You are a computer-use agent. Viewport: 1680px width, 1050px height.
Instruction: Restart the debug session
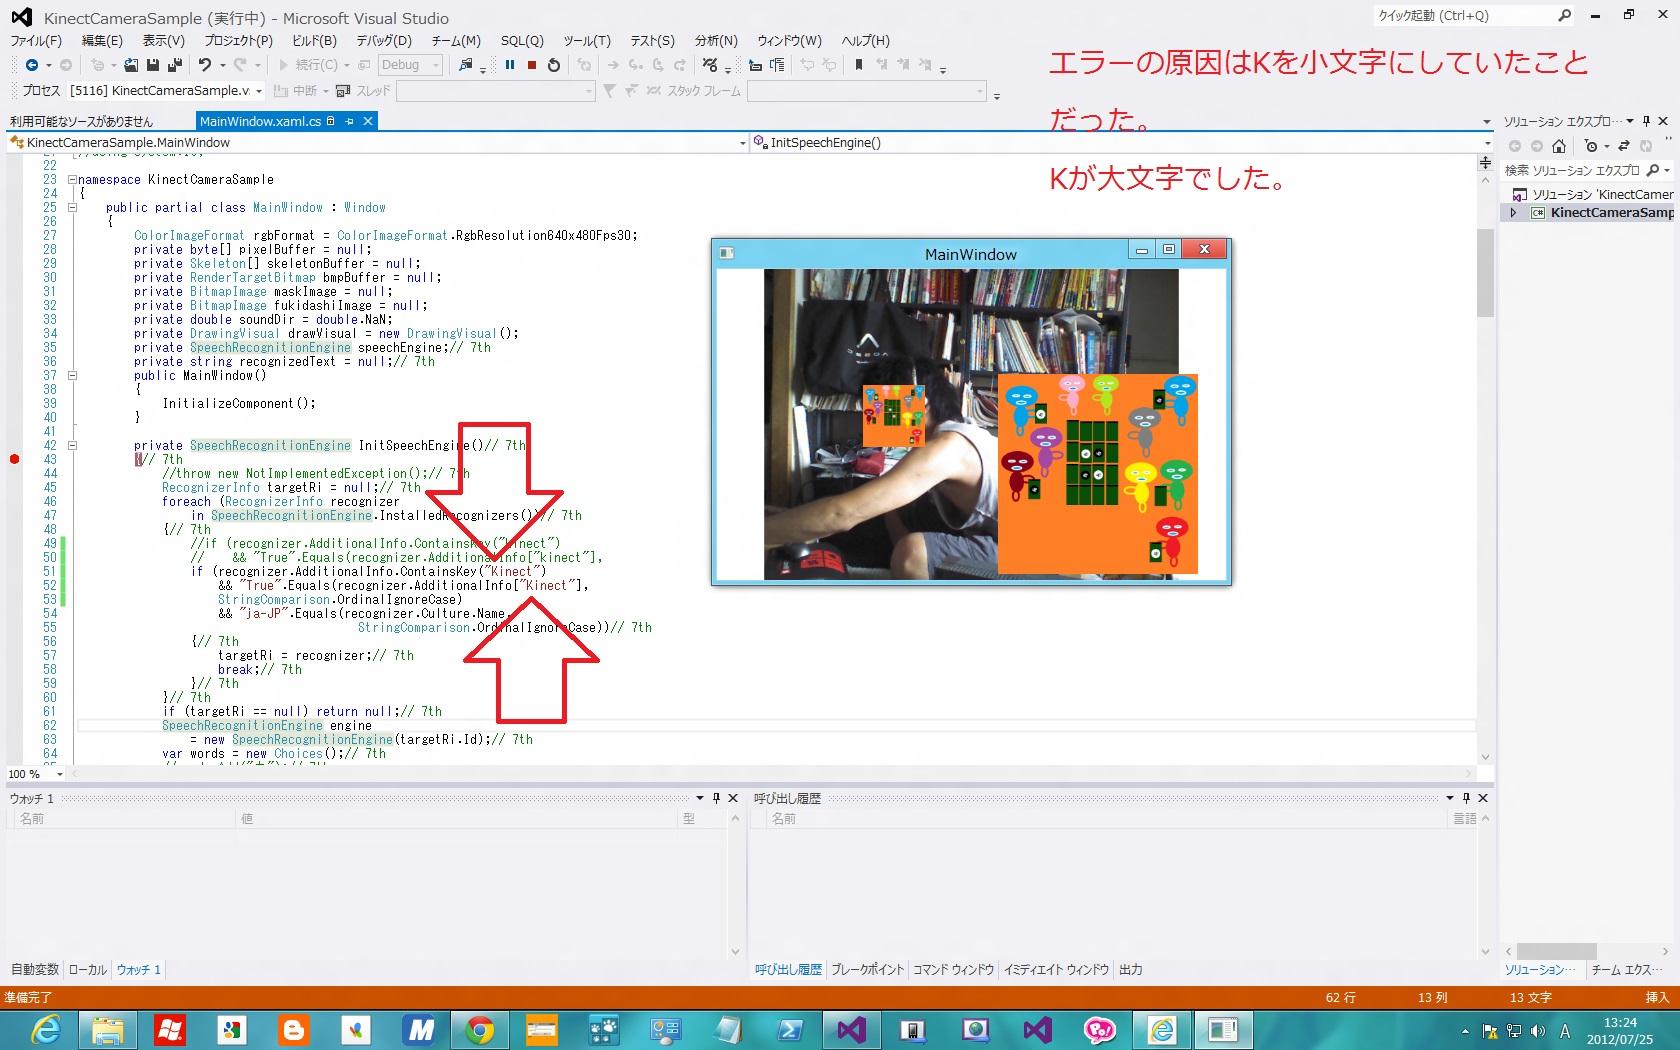click(554, 65)
